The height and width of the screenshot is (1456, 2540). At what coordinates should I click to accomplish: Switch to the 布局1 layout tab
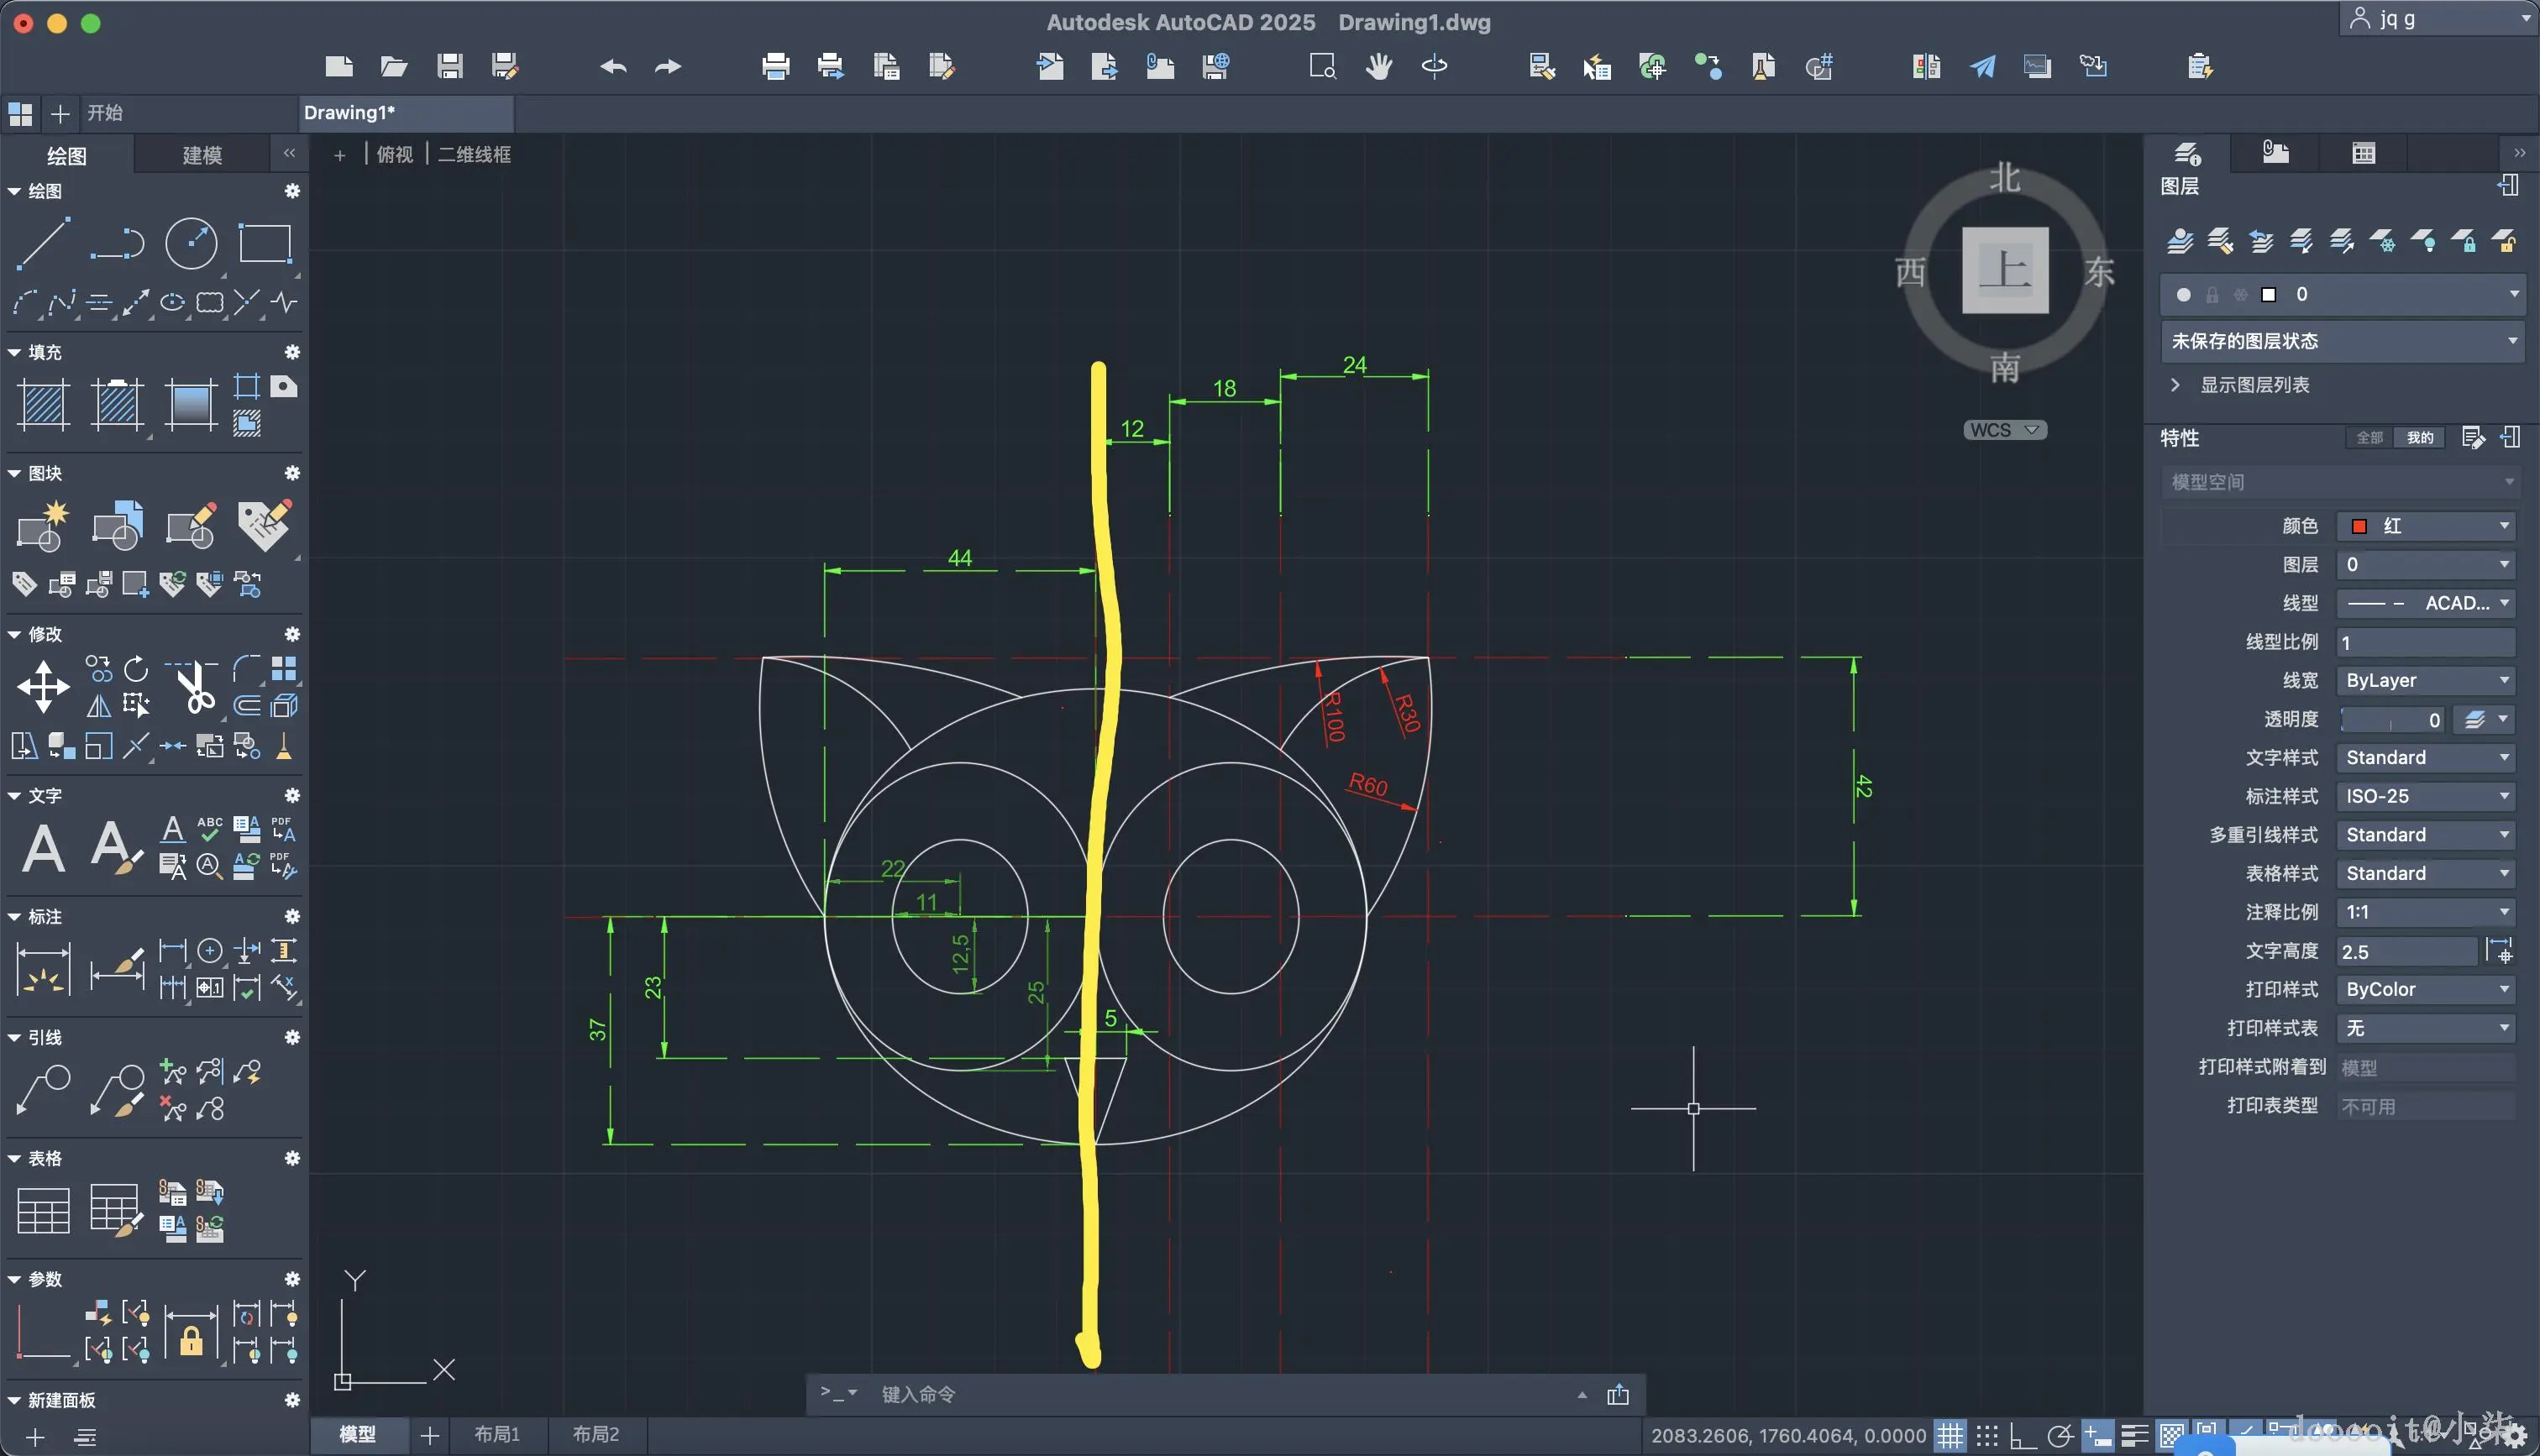[x=497, y=1434]
